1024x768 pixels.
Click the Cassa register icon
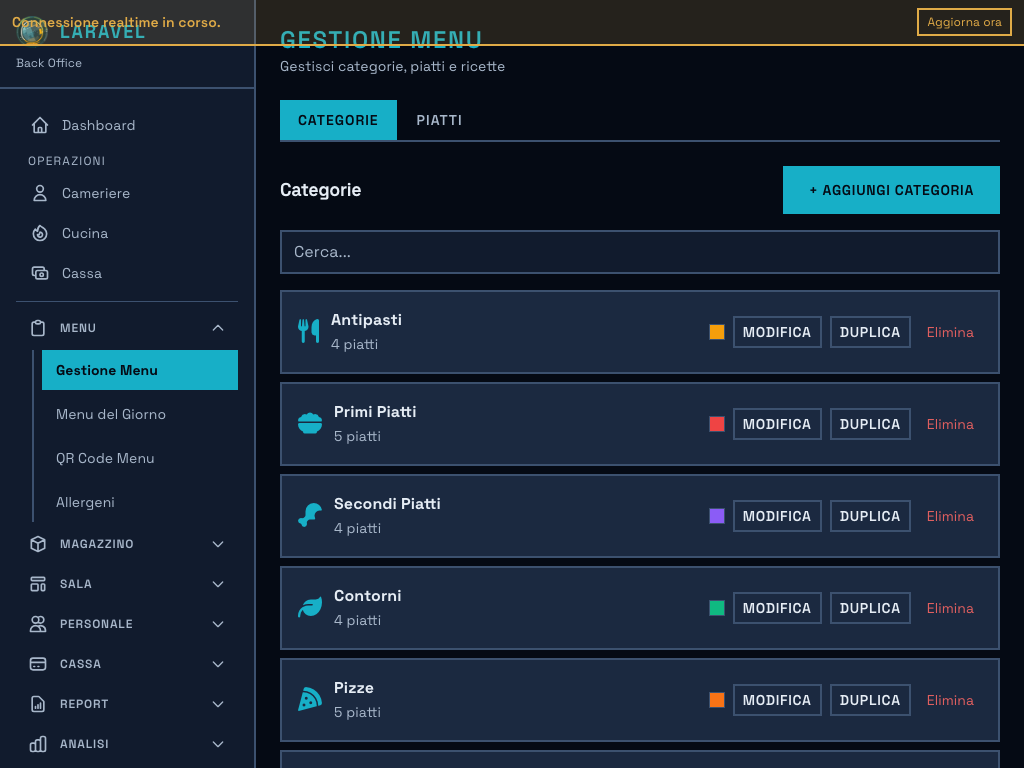tap(39, 273)
